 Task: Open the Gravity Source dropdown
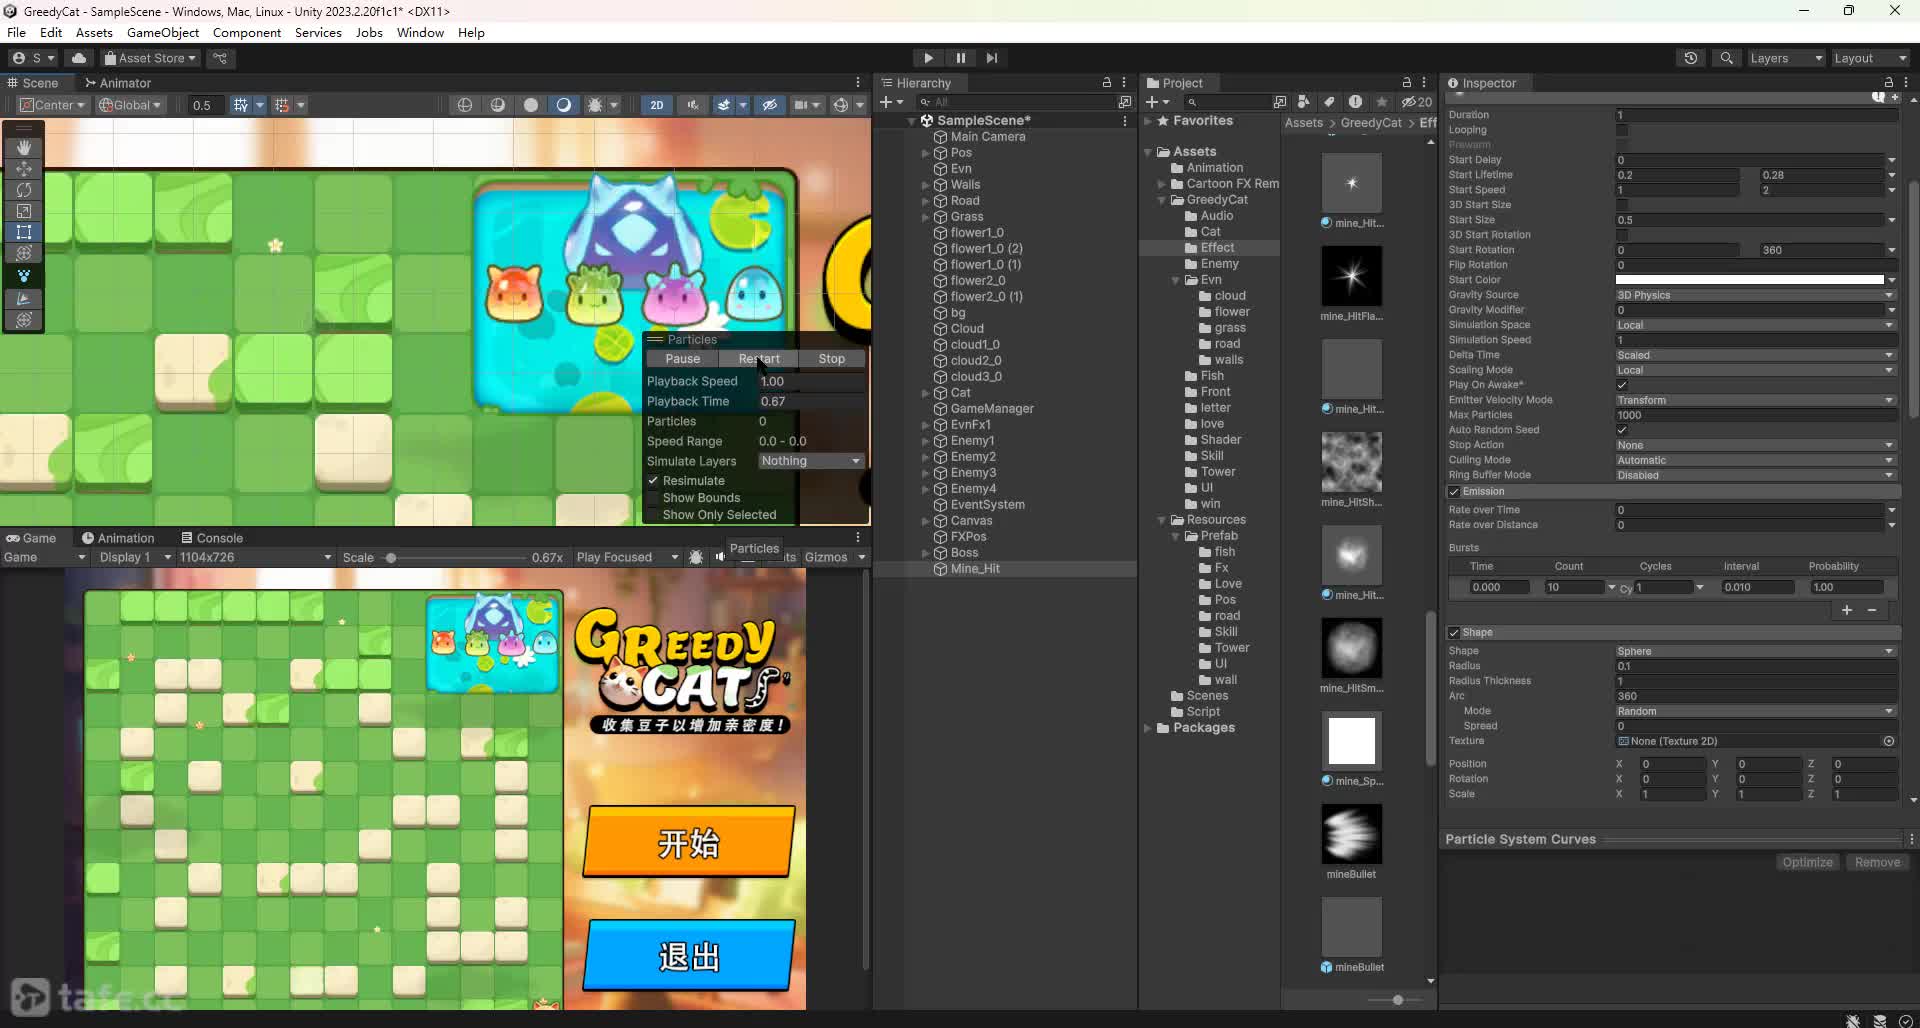1756,295
